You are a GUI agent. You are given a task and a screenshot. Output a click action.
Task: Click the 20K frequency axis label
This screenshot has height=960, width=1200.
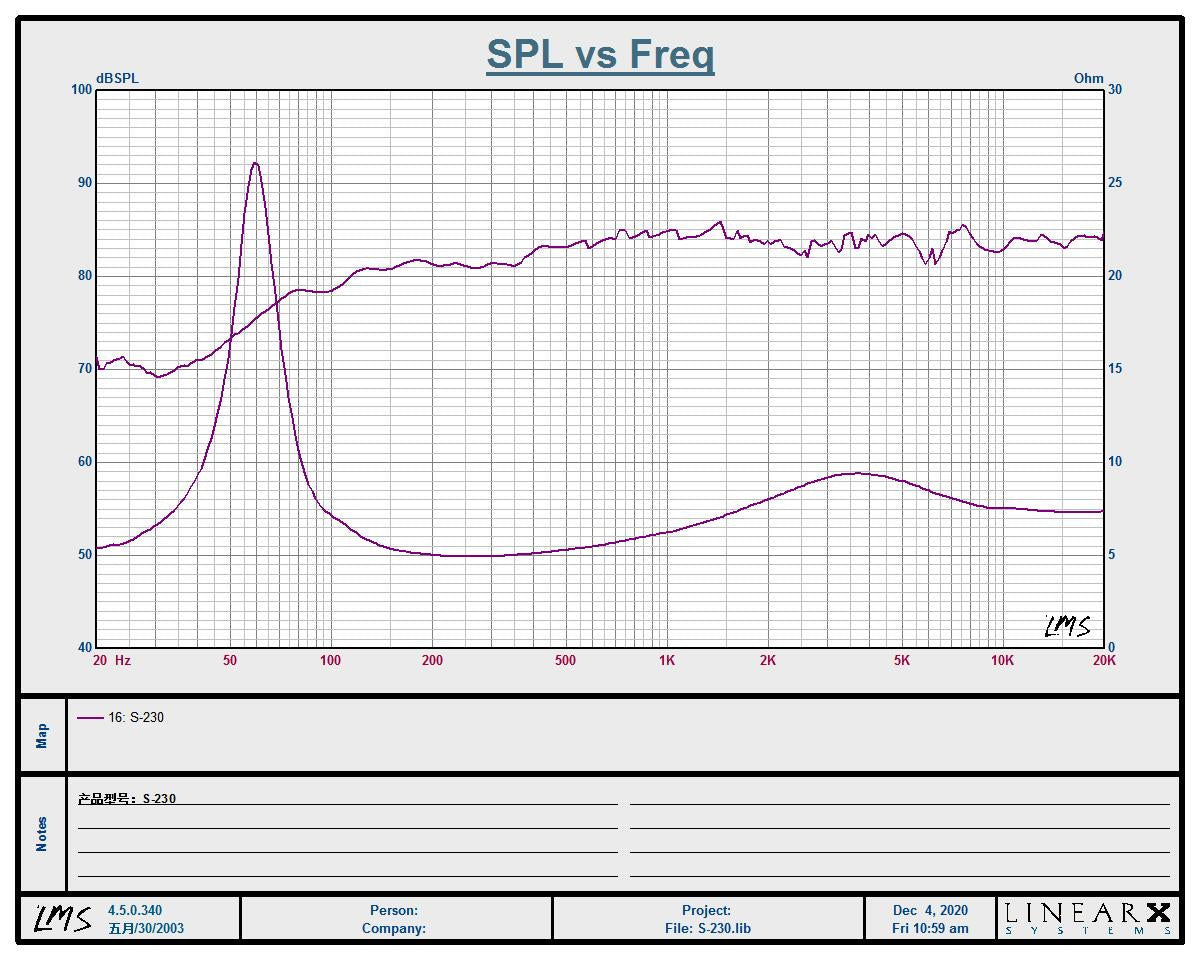point(1103,660)
